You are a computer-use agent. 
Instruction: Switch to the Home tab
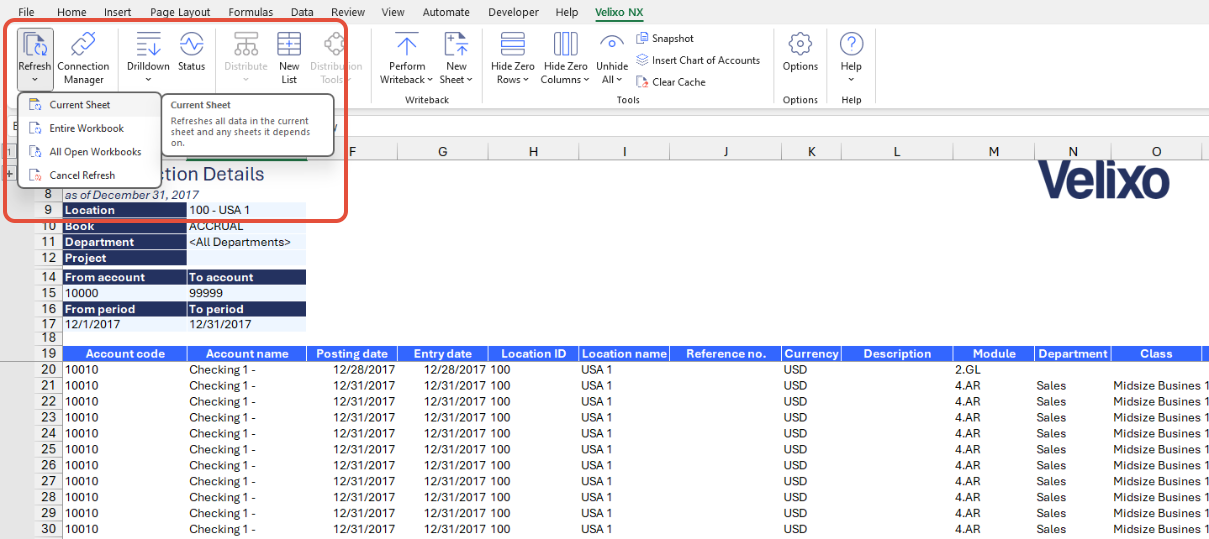[x=71, y=12]
